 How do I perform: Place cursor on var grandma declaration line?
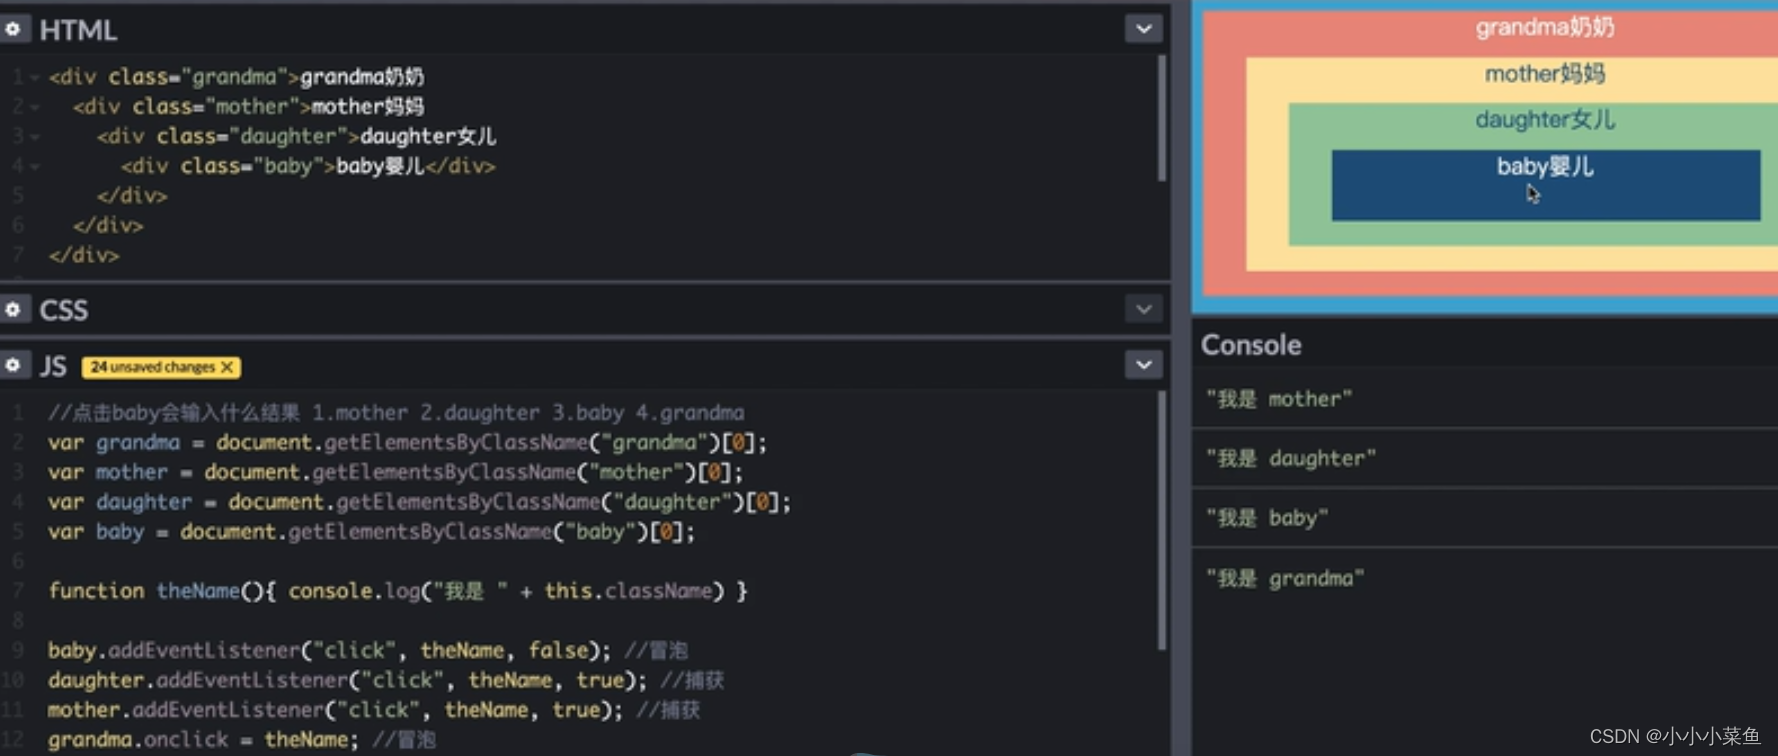(x=408, y=442)
